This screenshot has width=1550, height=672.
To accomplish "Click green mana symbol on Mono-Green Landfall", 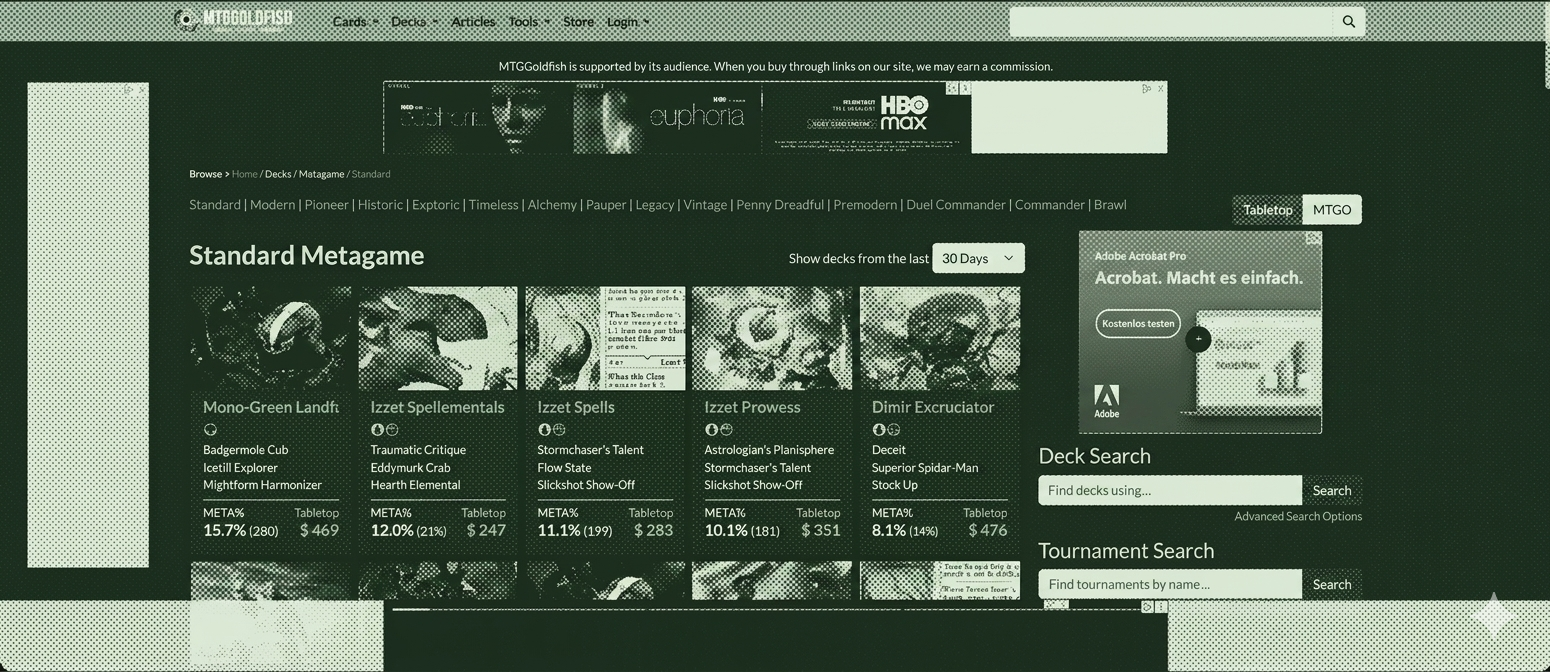I will [210, 429].
